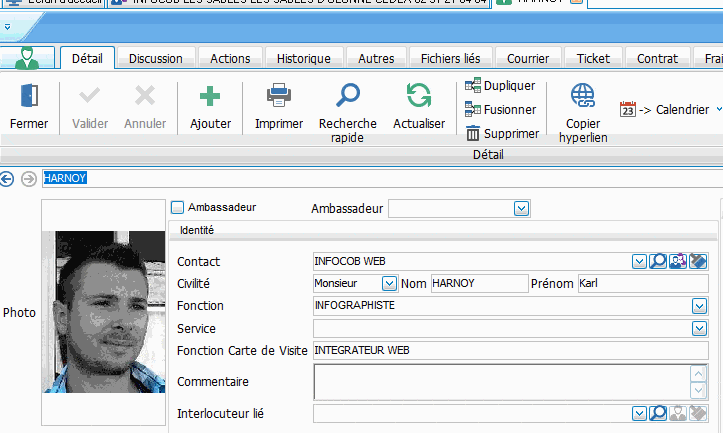This screenshot has width=723, height=433.
Task: Click into the Commentaire text field
Action: click(500, 381)
